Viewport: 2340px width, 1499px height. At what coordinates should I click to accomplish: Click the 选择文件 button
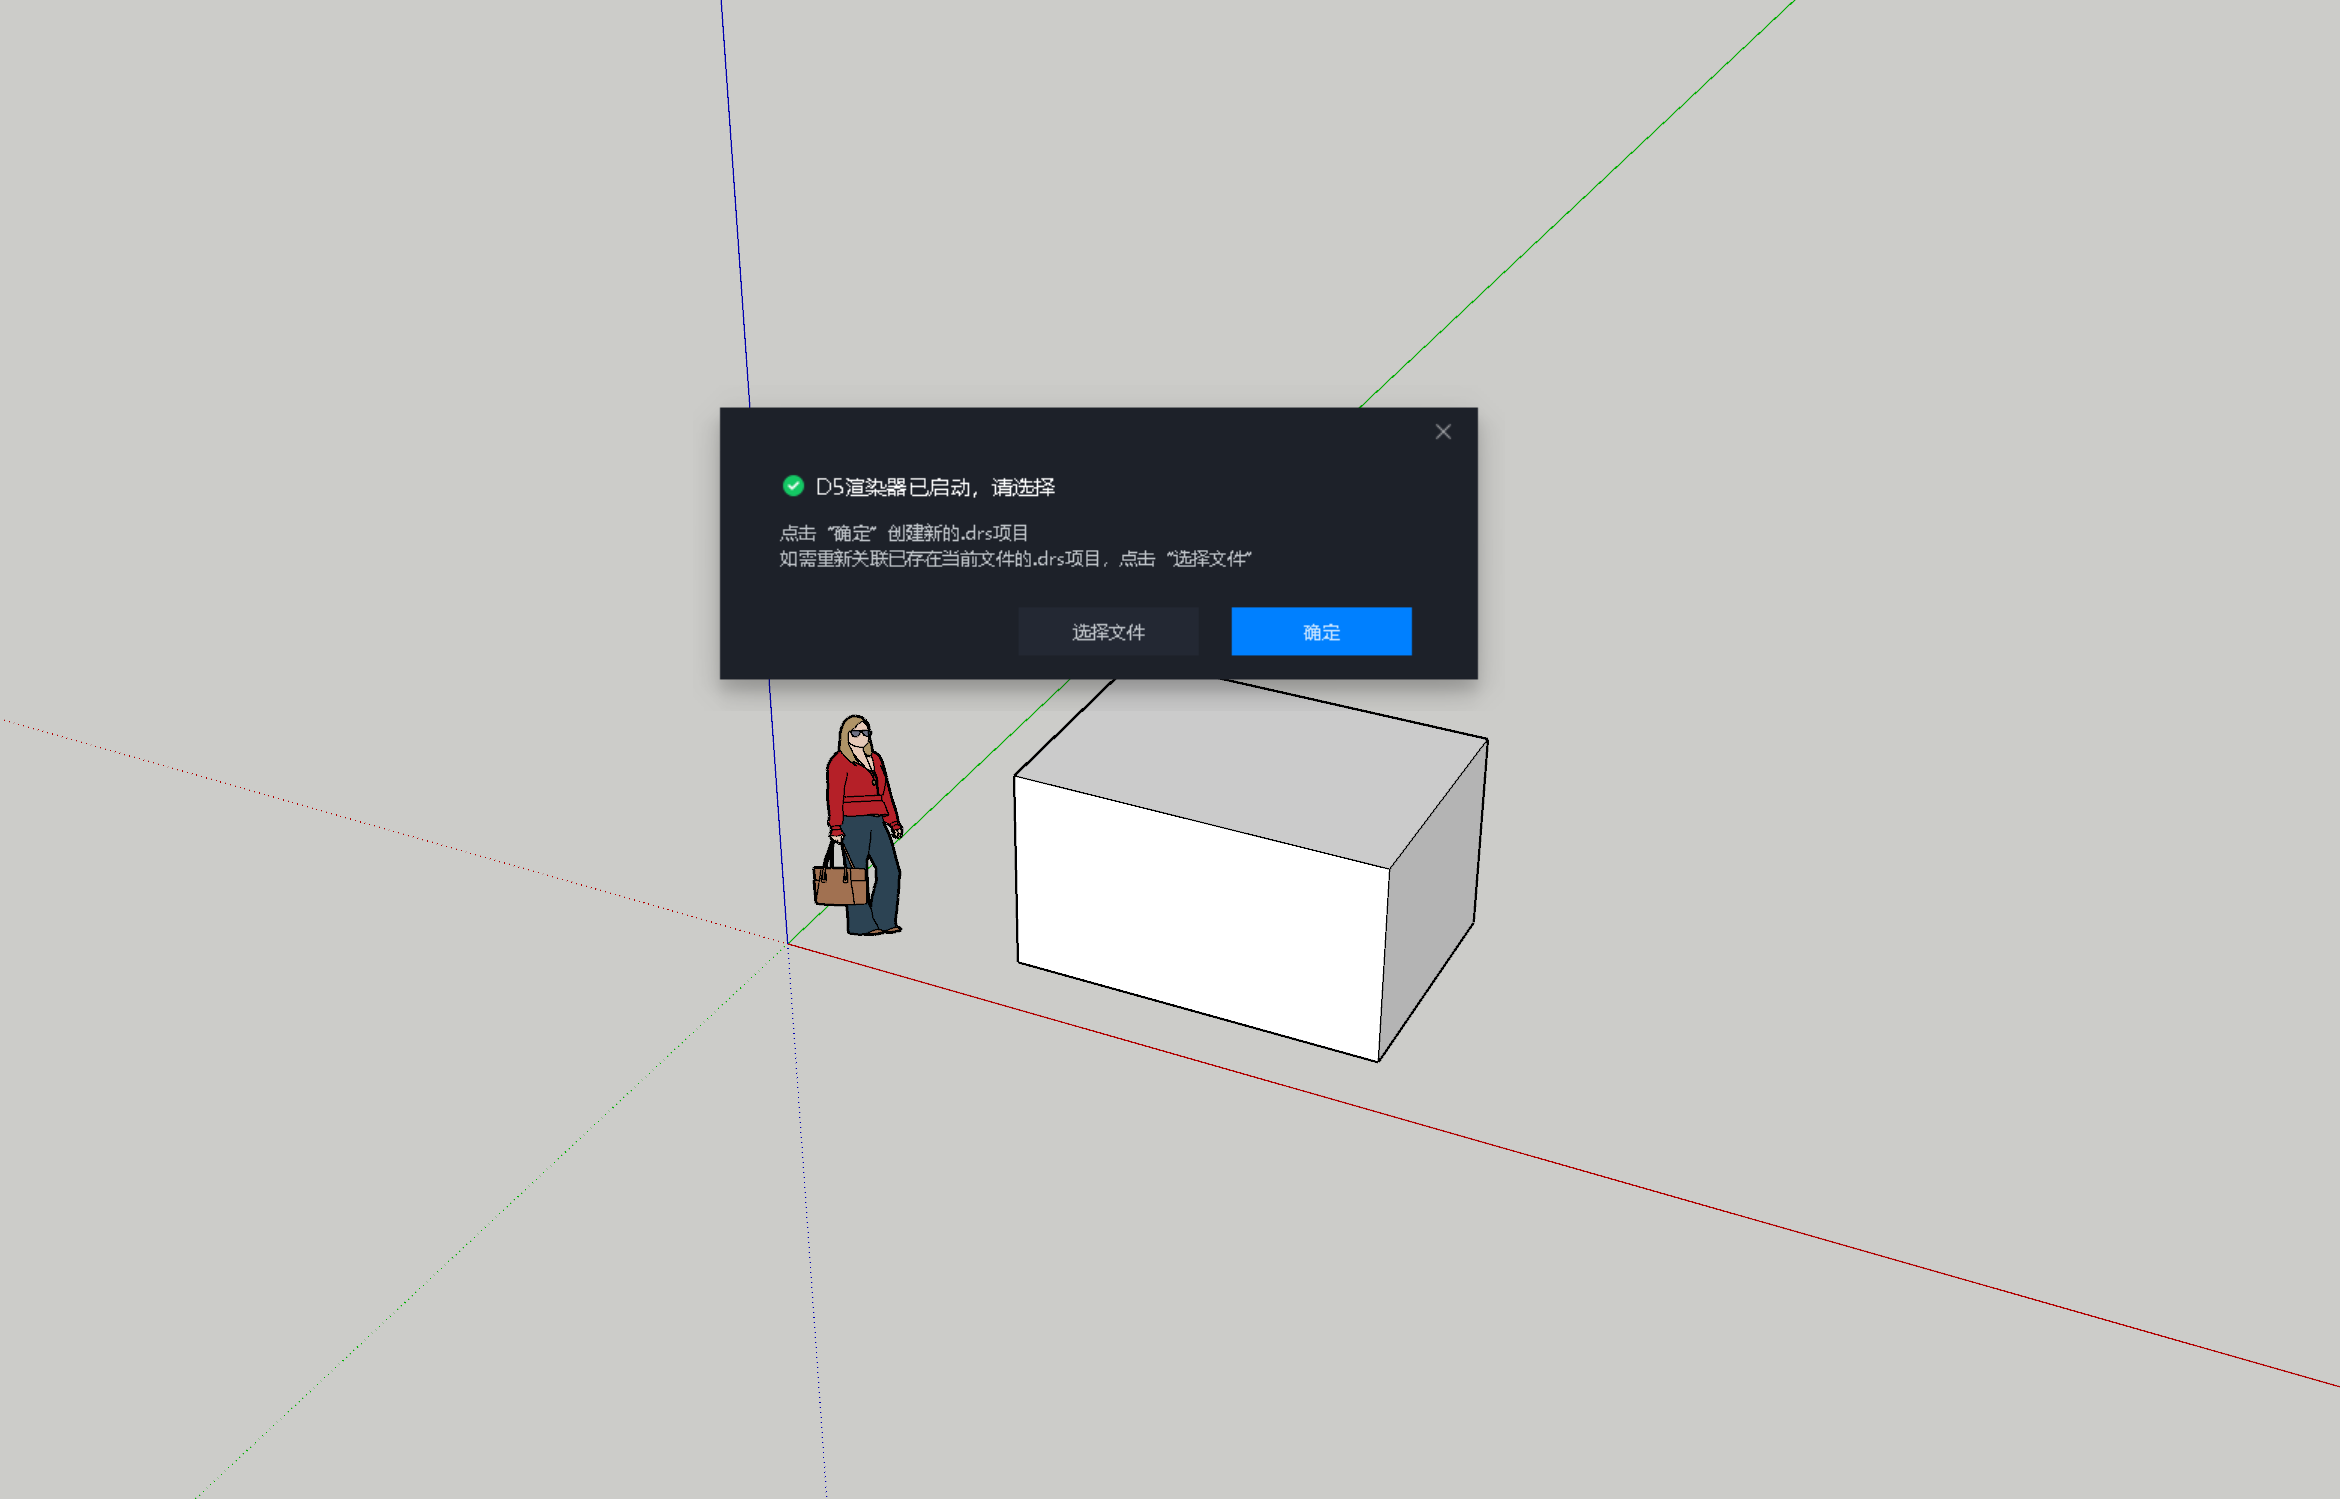1108,631
